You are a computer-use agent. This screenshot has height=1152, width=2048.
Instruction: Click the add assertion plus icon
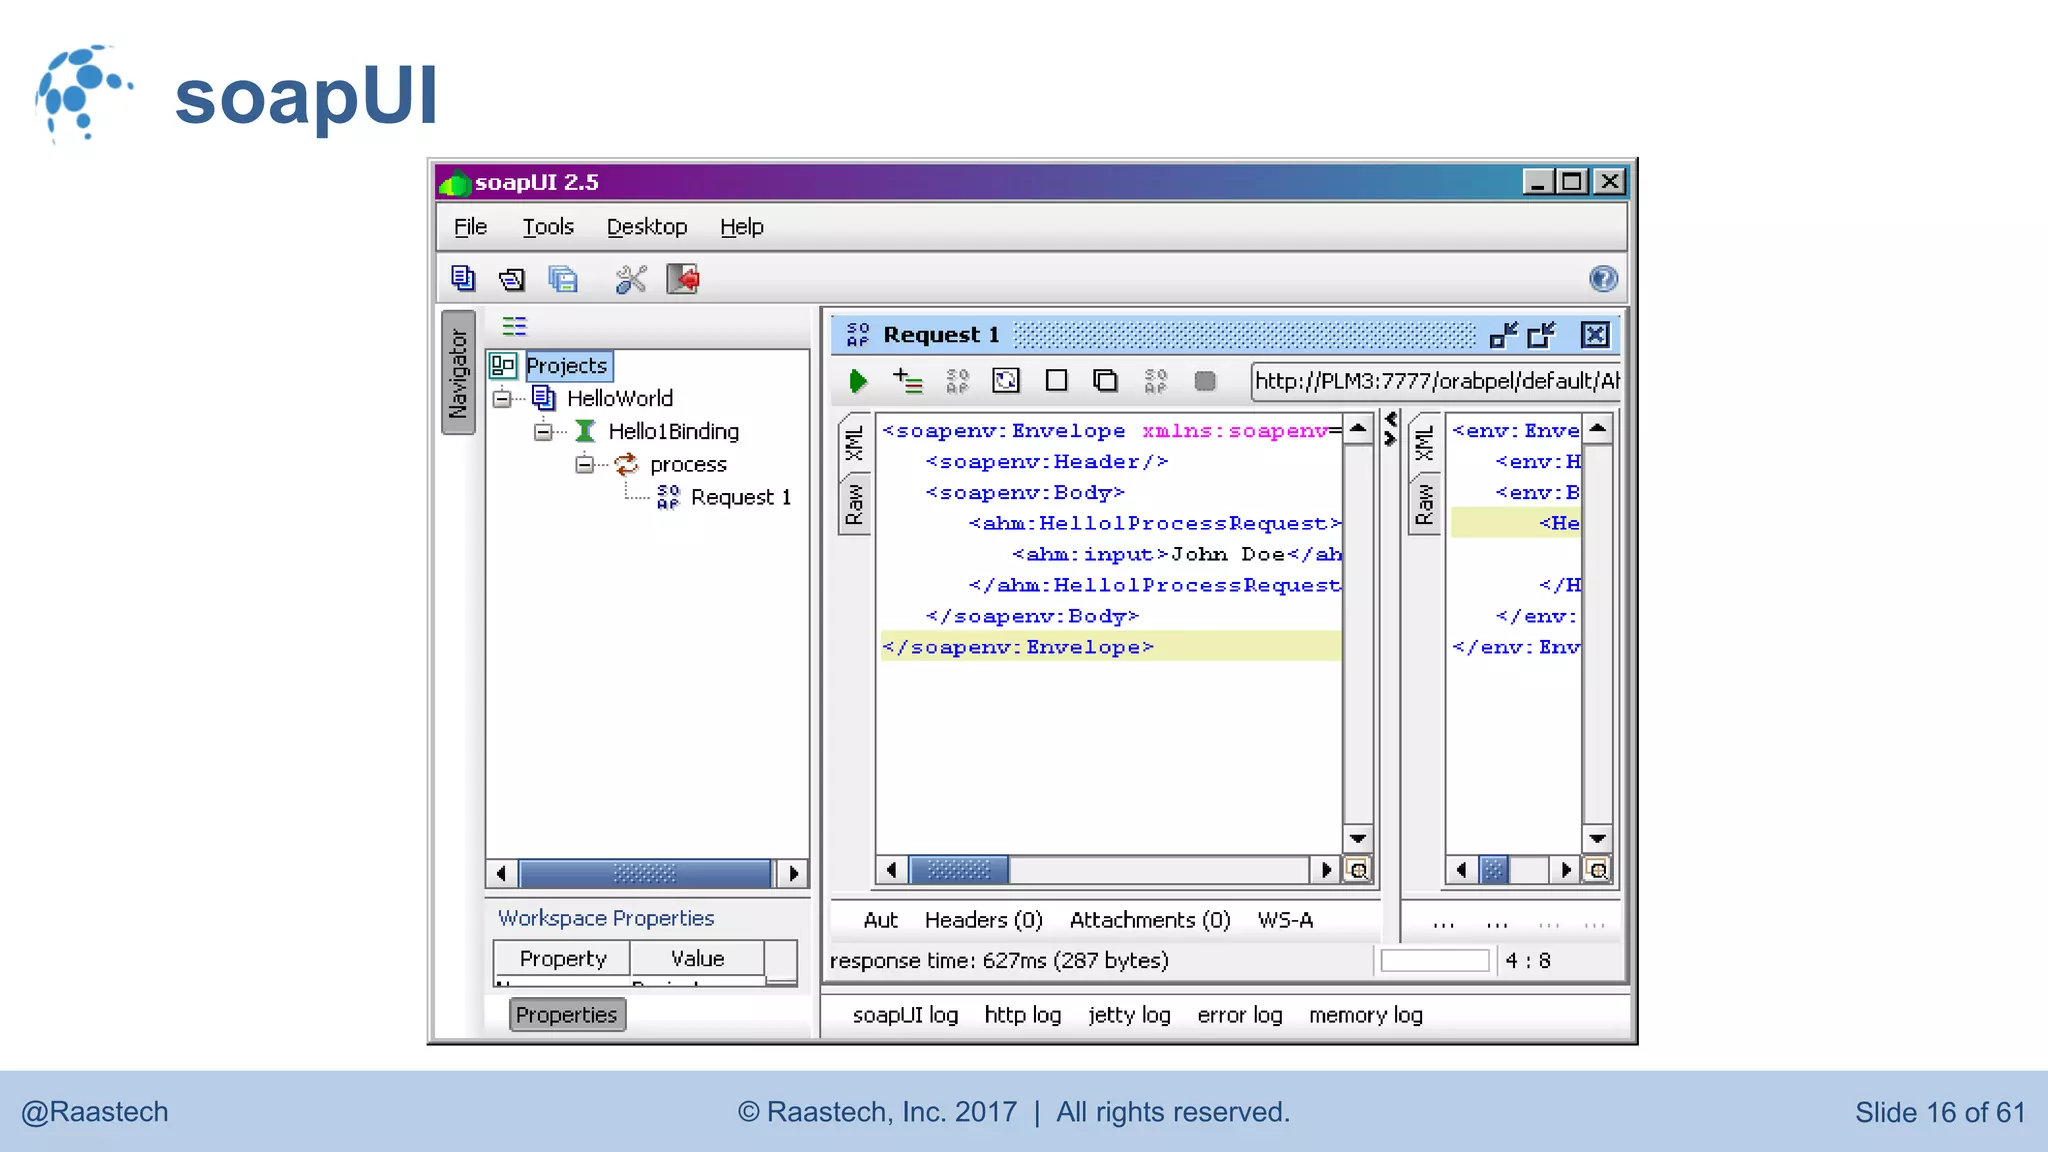907,380
